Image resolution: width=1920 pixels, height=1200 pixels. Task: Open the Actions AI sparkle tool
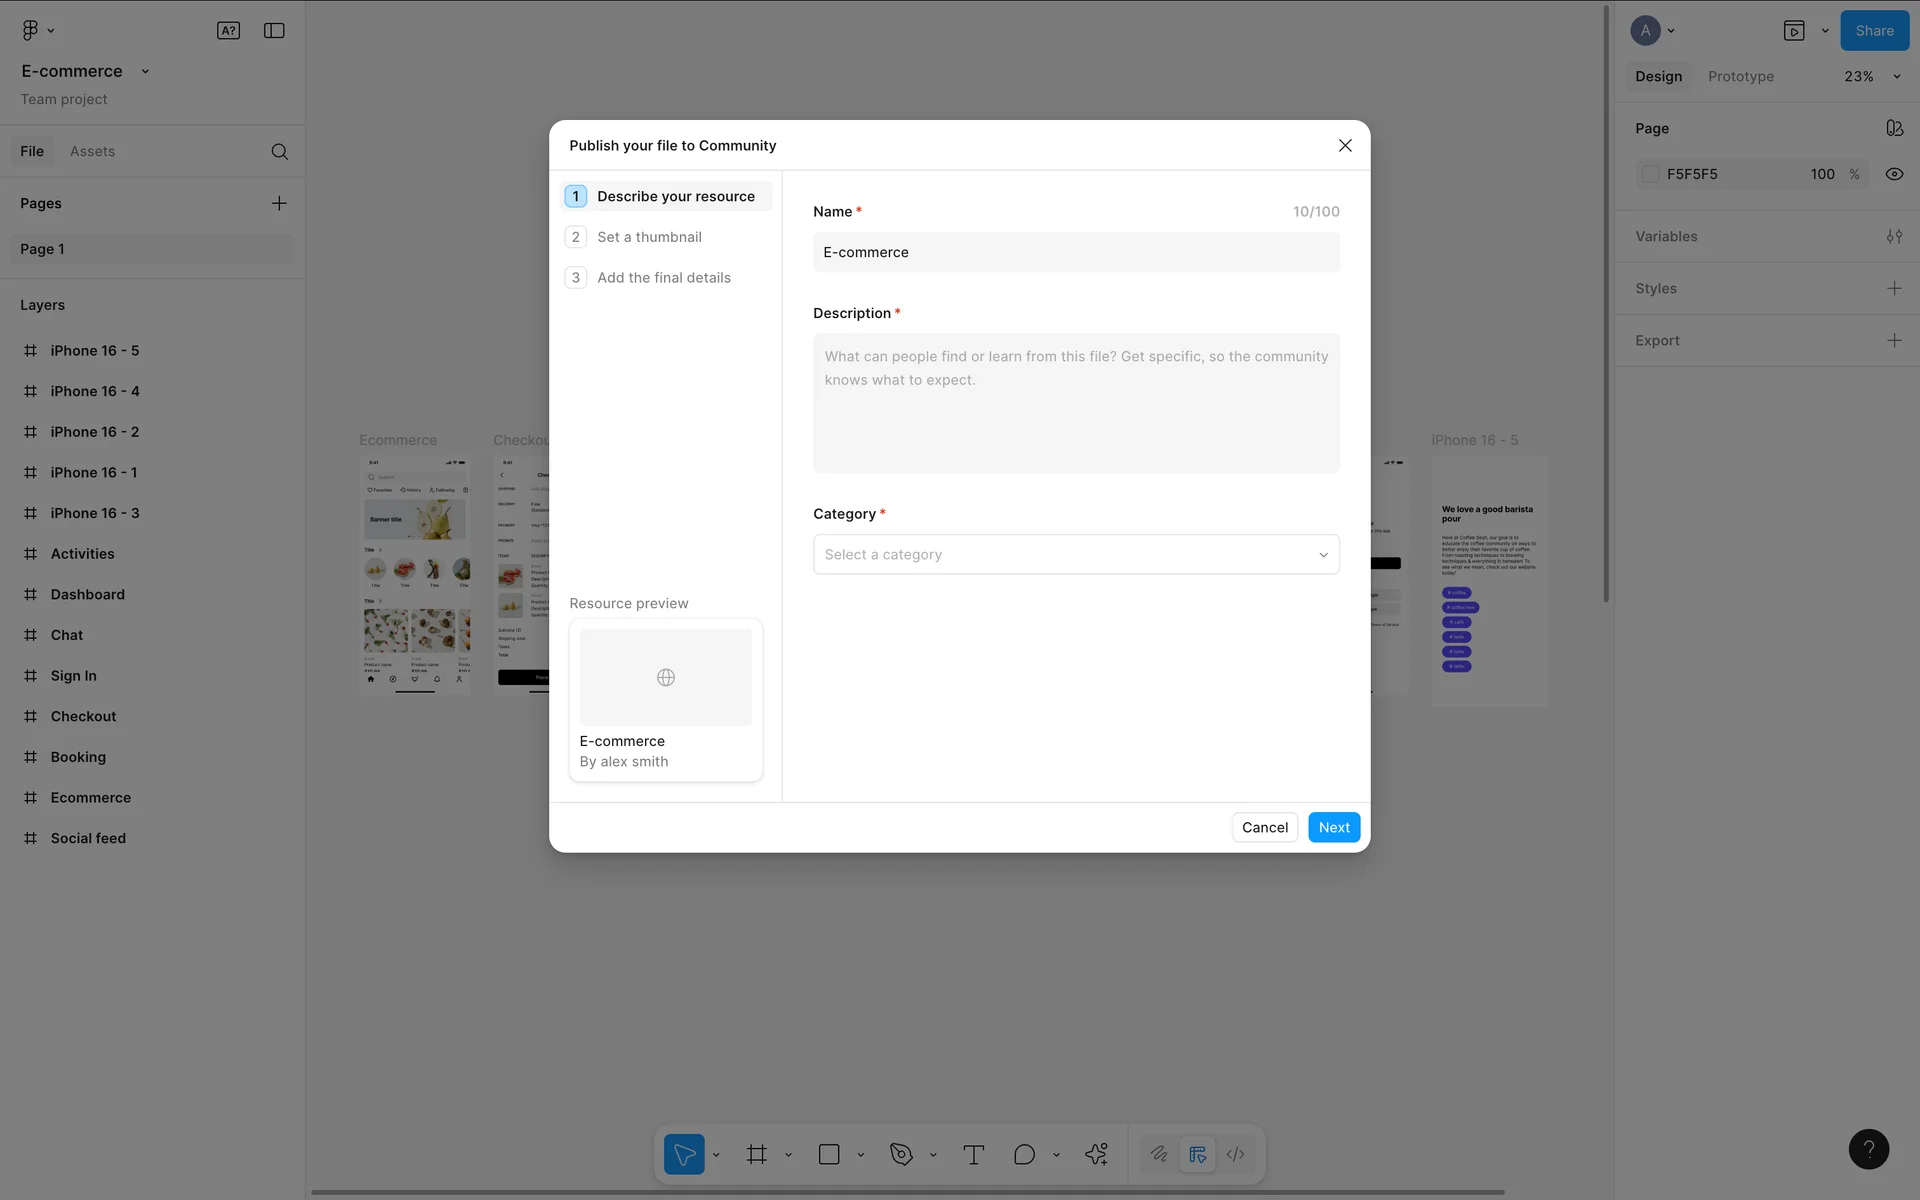(1096, 1154)
